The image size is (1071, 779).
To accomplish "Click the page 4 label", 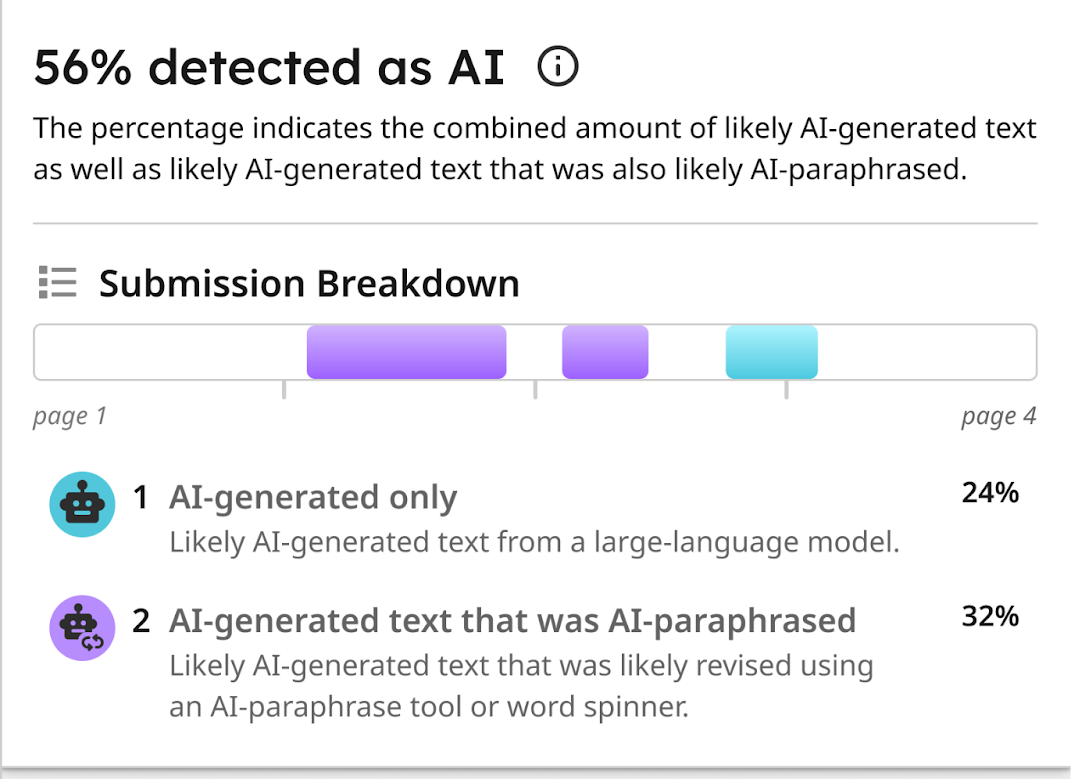I will coord(999,416).
